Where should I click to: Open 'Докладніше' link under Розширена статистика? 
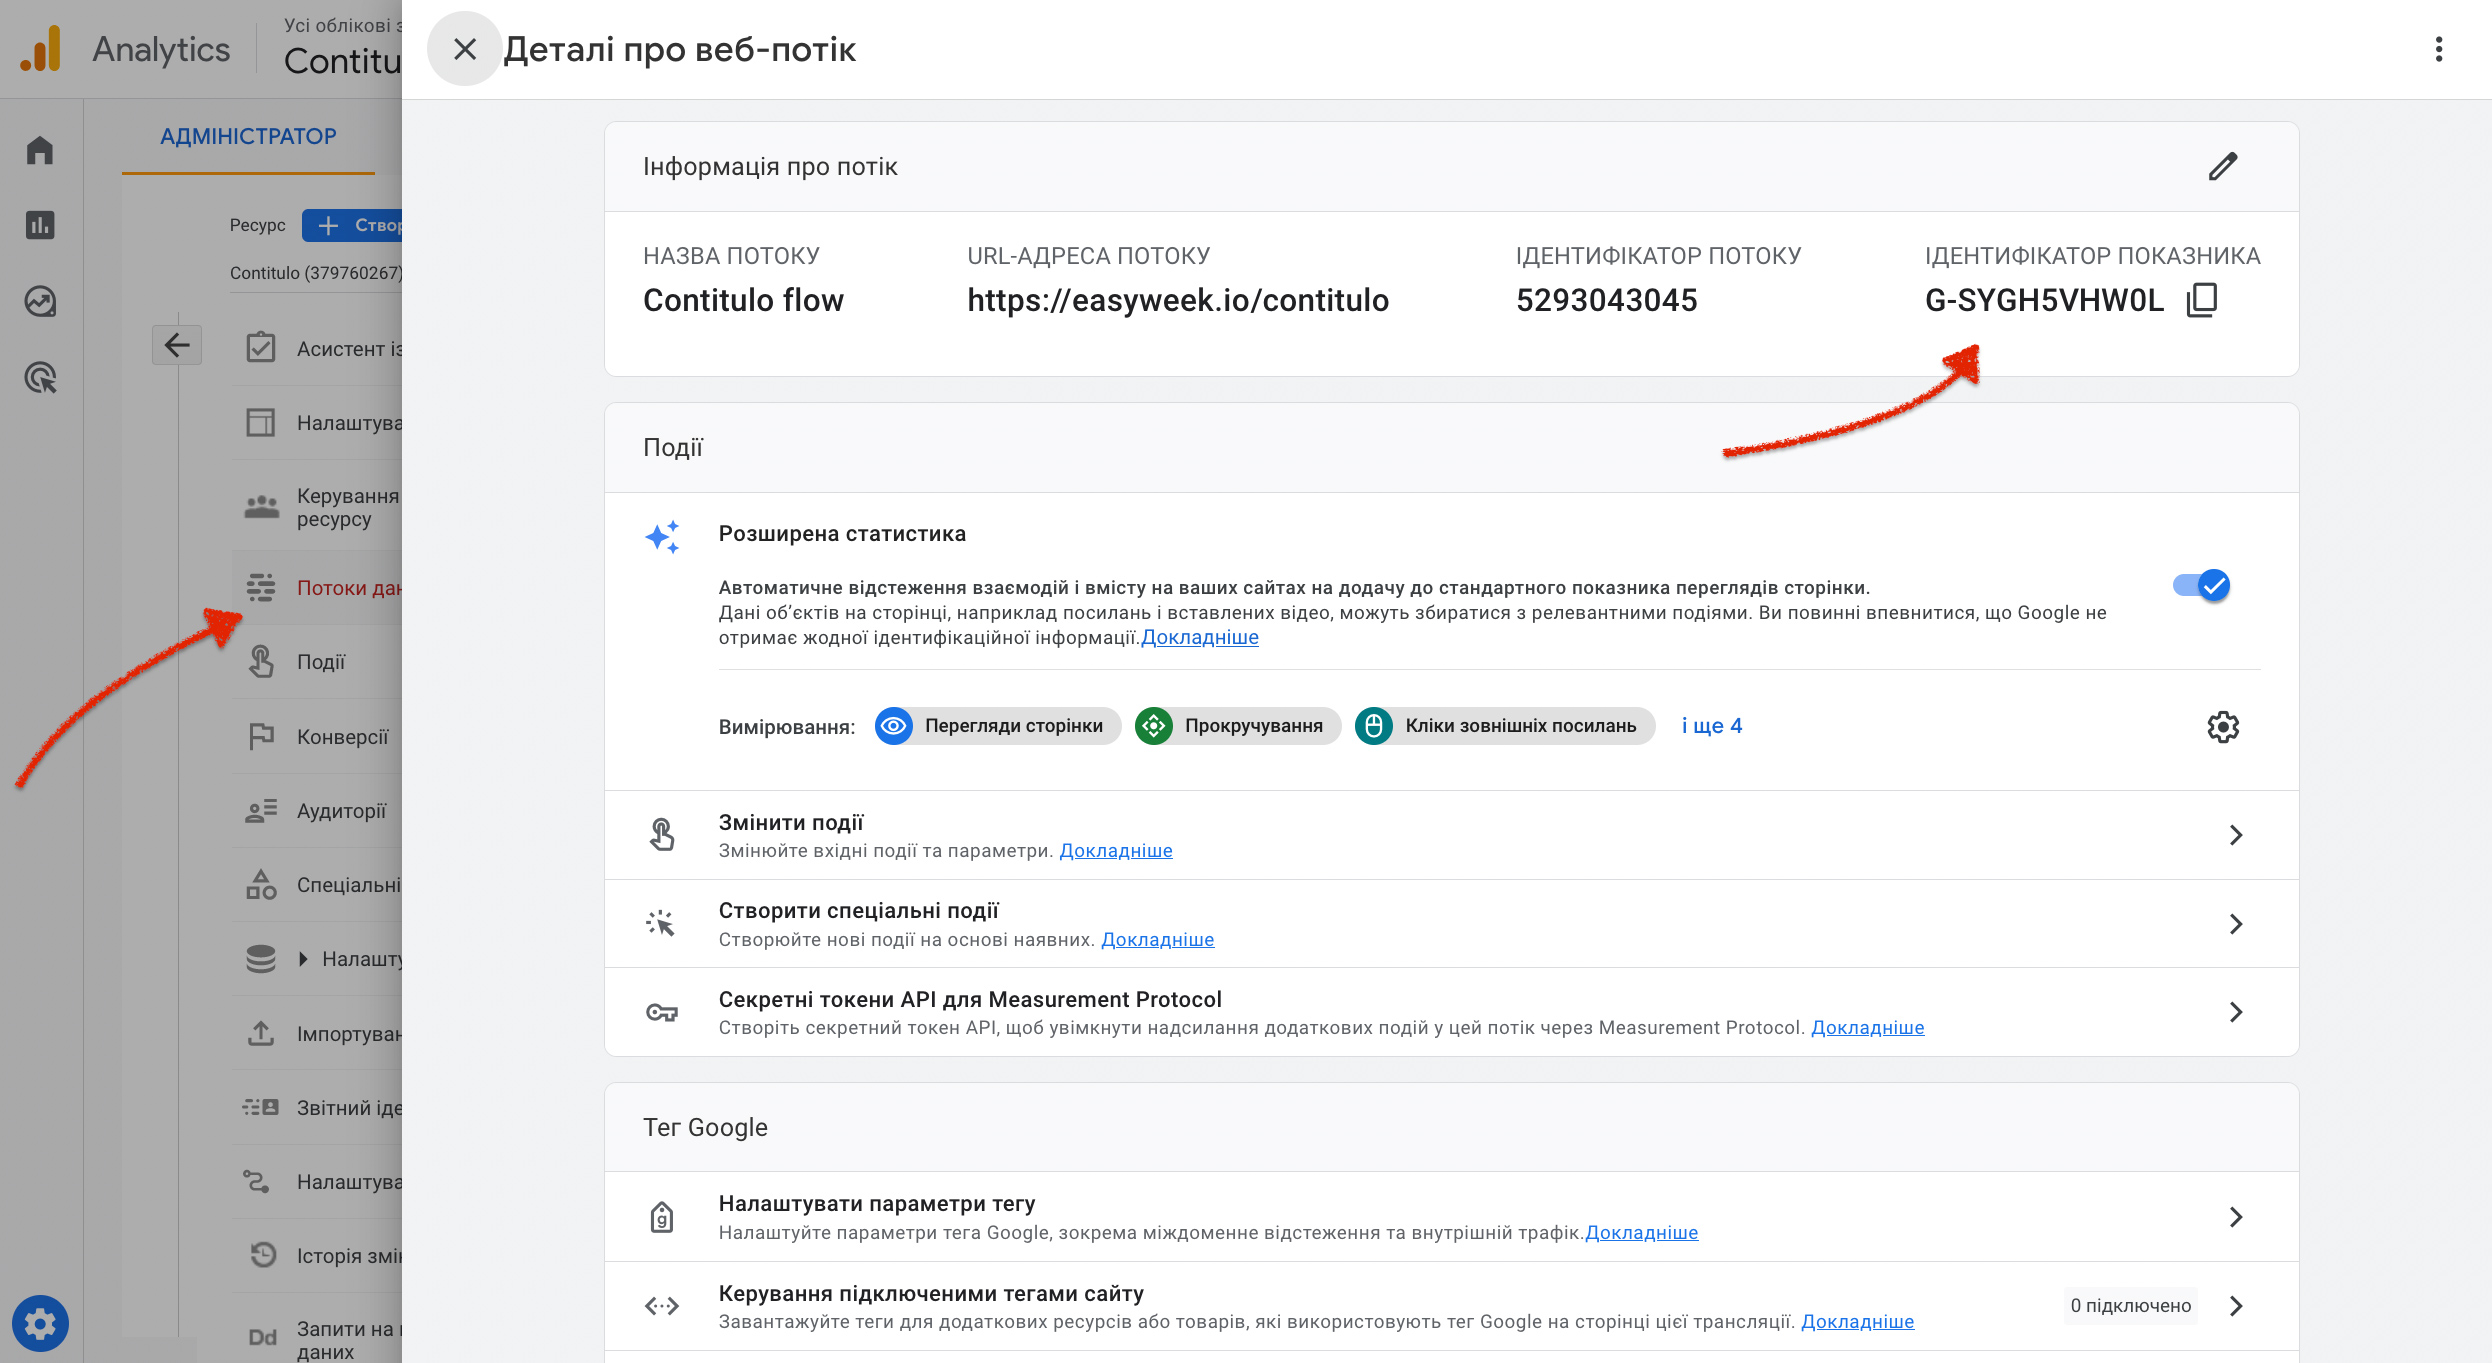coord(1199,637)
